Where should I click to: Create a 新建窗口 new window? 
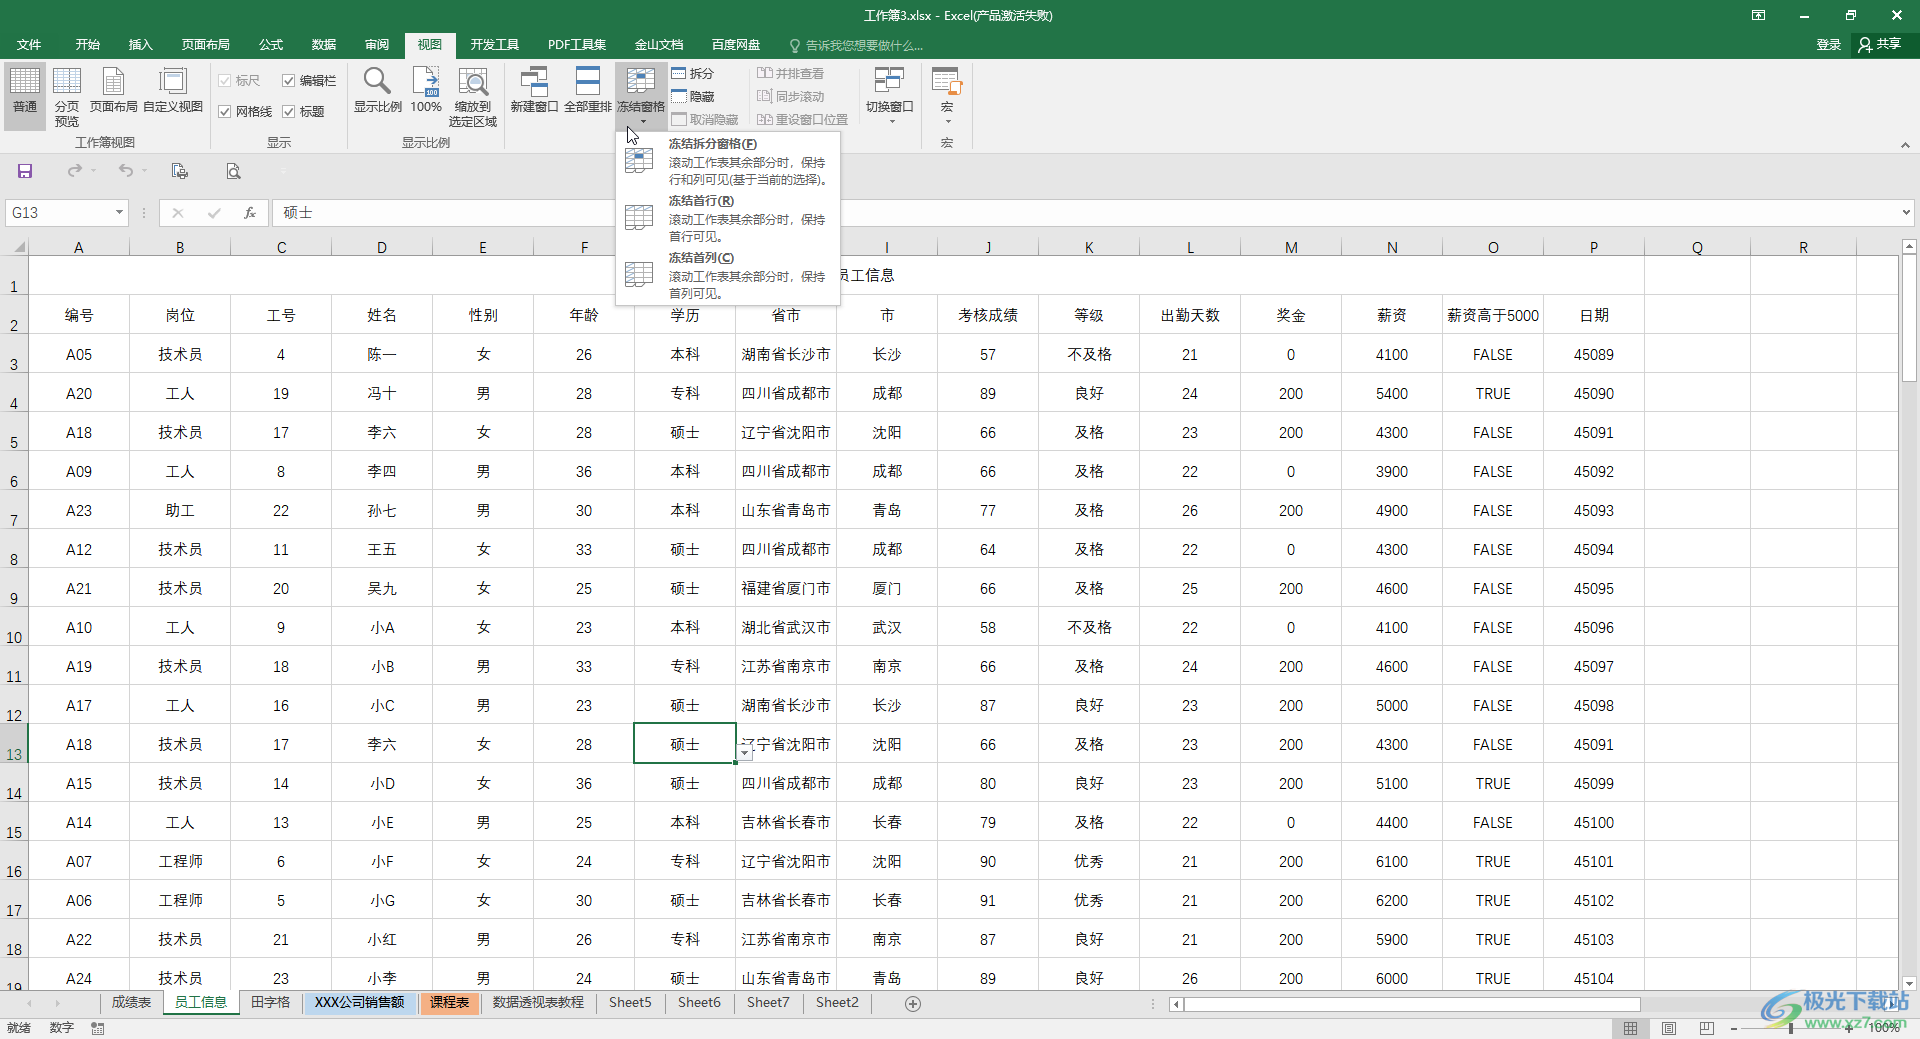point(534,90)
